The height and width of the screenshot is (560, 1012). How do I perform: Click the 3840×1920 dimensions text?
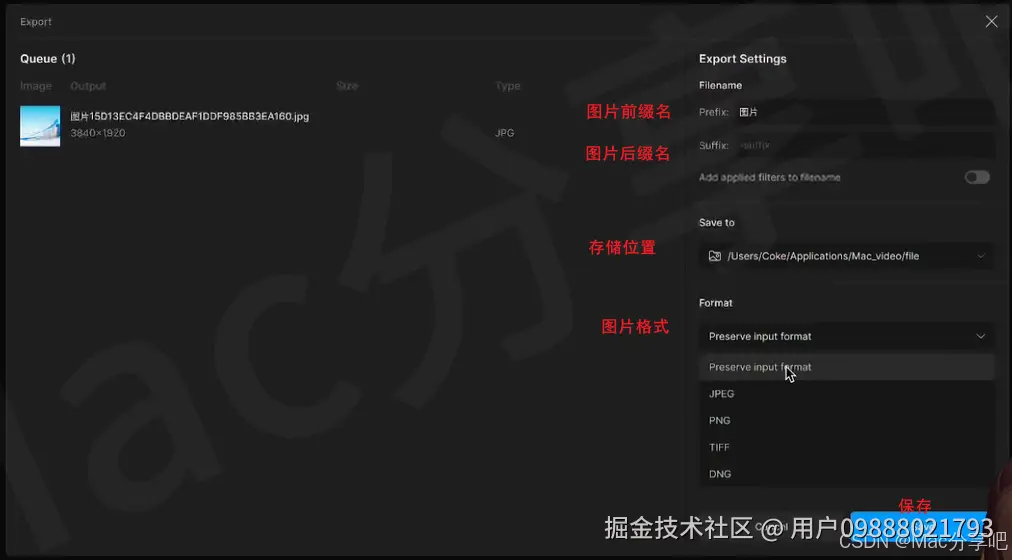point(98,133)
